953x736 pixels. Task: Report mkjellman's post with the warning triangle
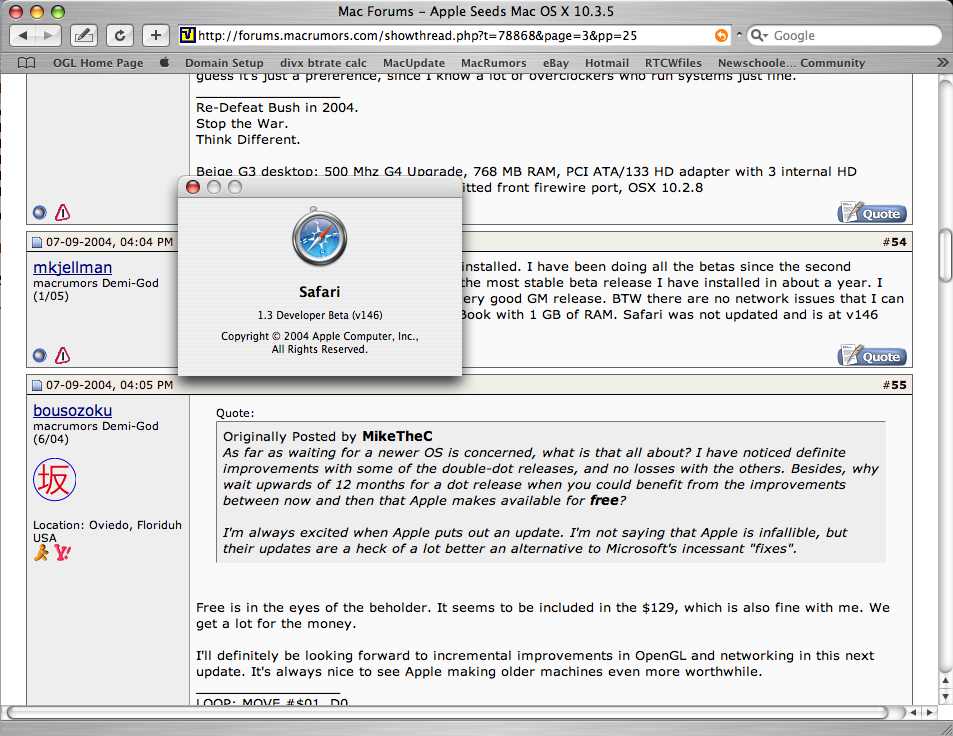click(x=63, y=356)
